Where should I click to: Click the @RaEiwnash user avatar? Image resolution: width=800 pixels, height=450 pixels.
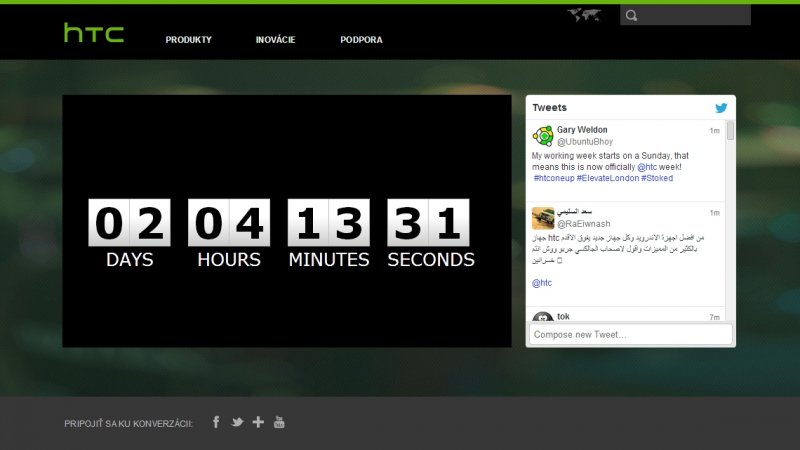pos(543,217)
